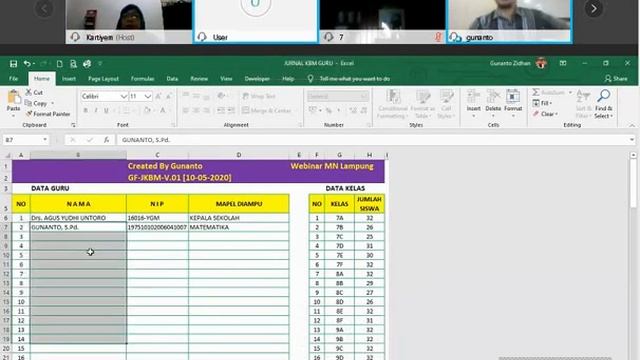Viewport: 640px width, 360px height.
Task: Collapse the ribbon with chevron
Action: coord(632,125)
